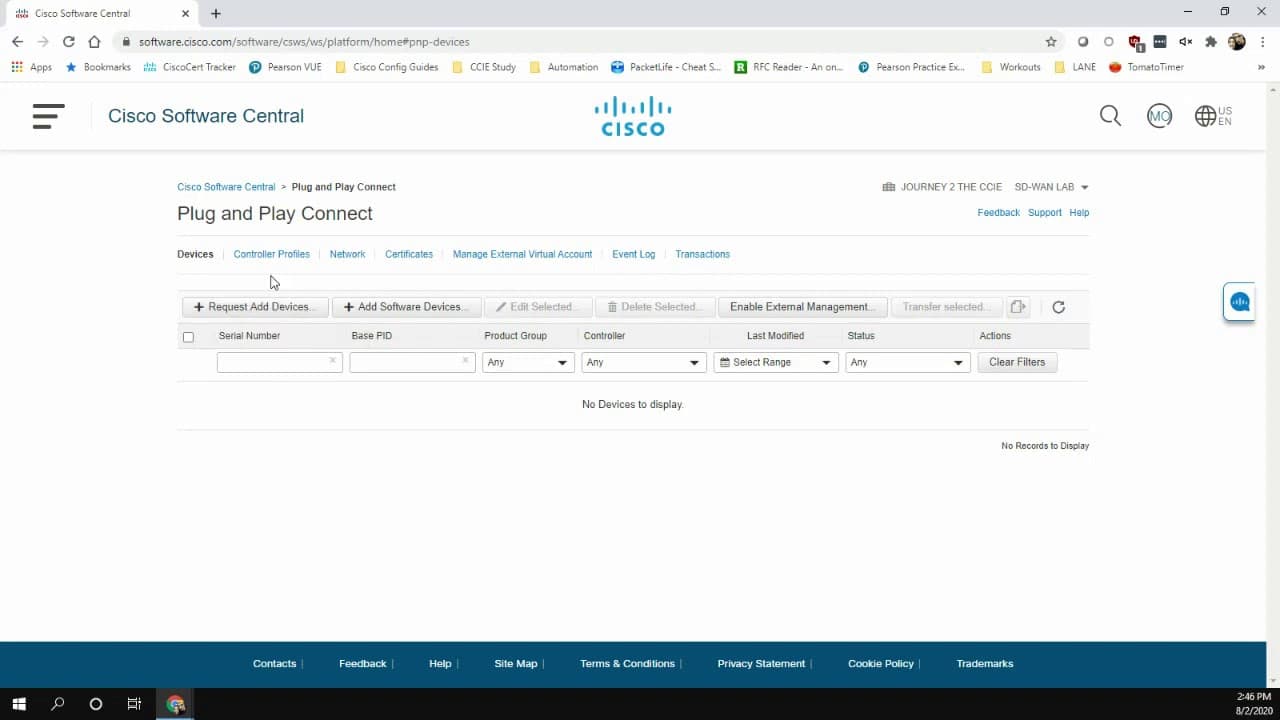
Task: Toggle the select-all devices checkbox
Action: click(x=188, y=337)
